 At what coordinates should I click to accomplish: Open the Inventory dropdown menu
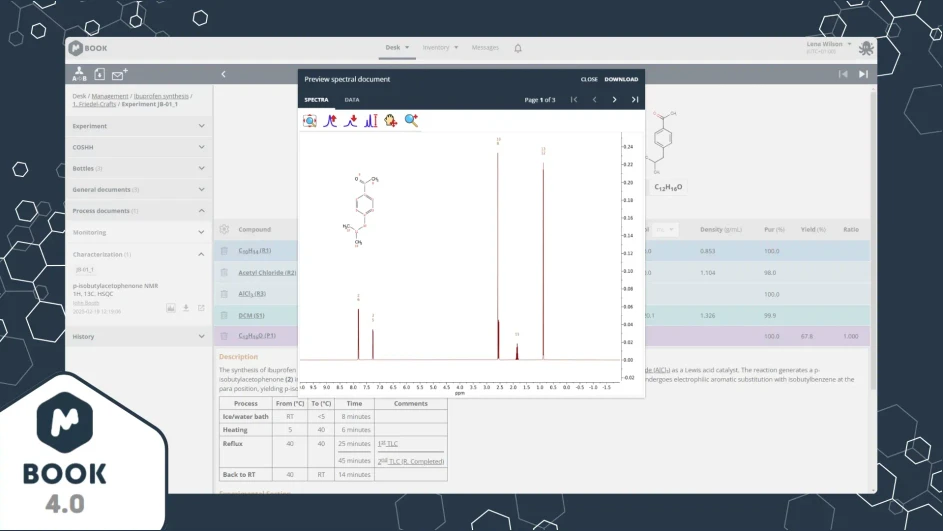coord(440,48)
